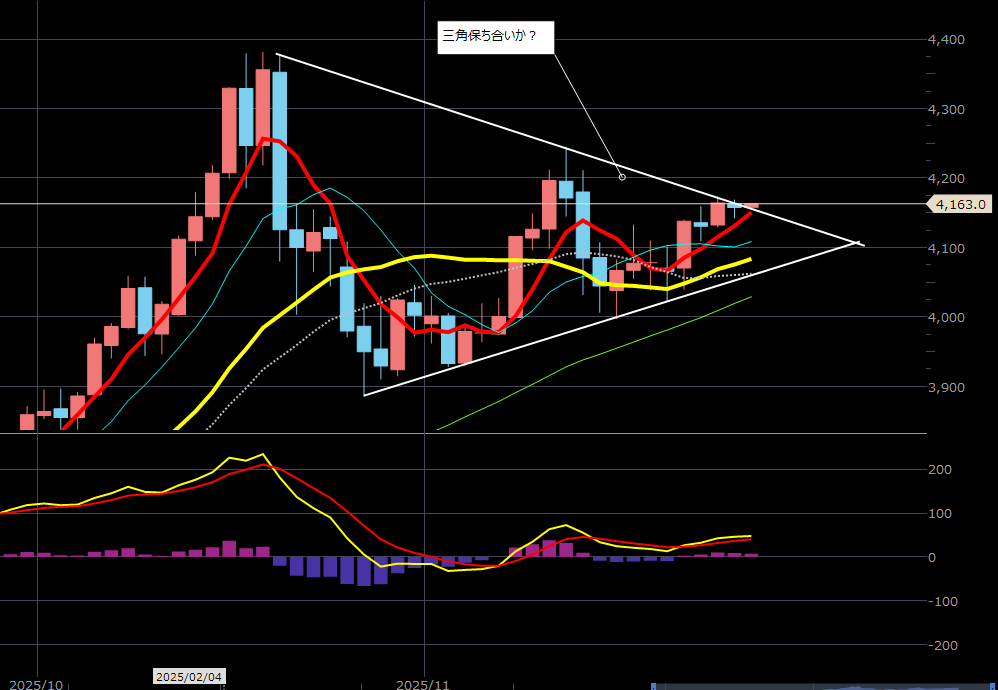Click the apex where the triangle trendlines meet

[x=858, y=242]
